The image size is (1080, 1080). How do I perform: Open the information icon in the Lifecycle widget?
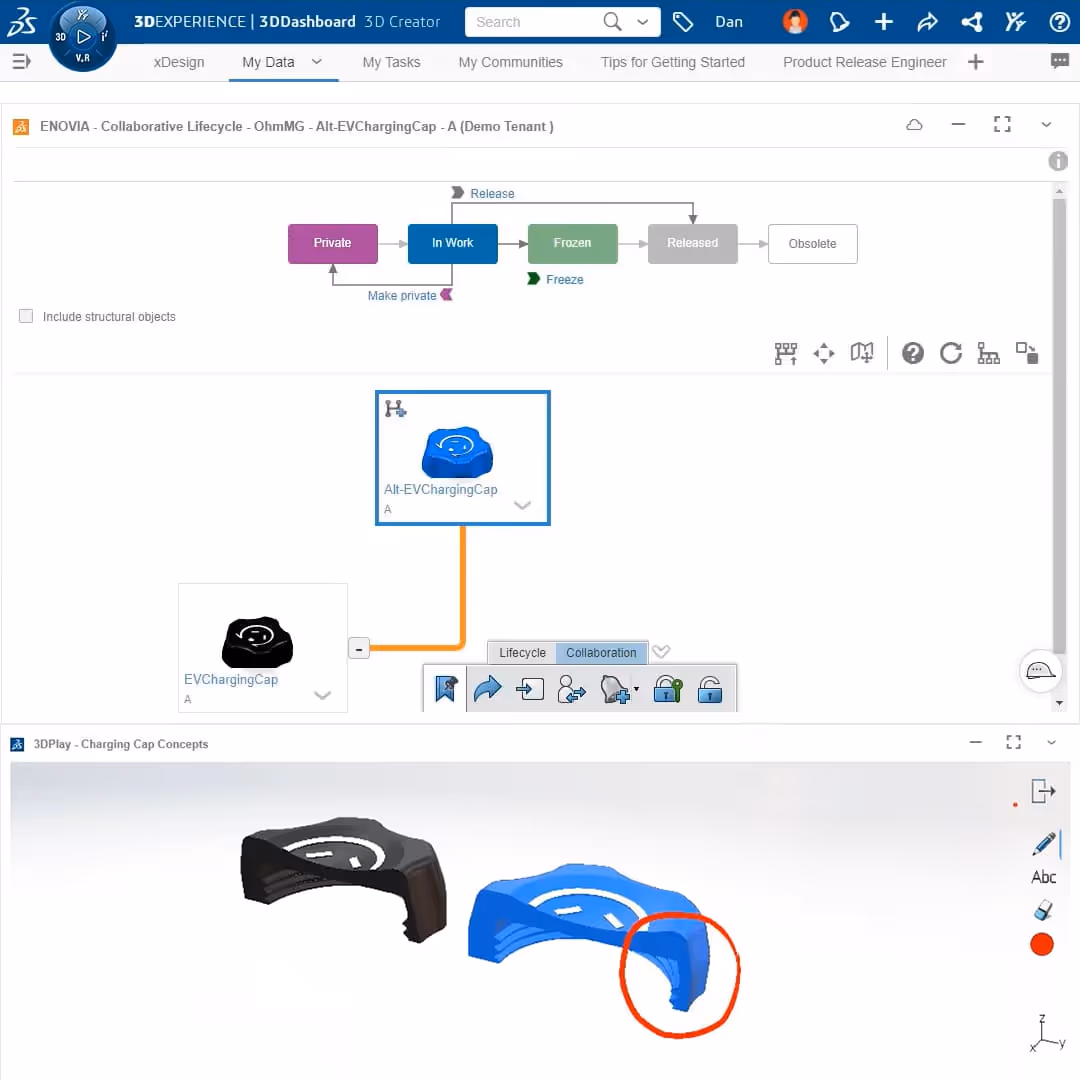1058,161
